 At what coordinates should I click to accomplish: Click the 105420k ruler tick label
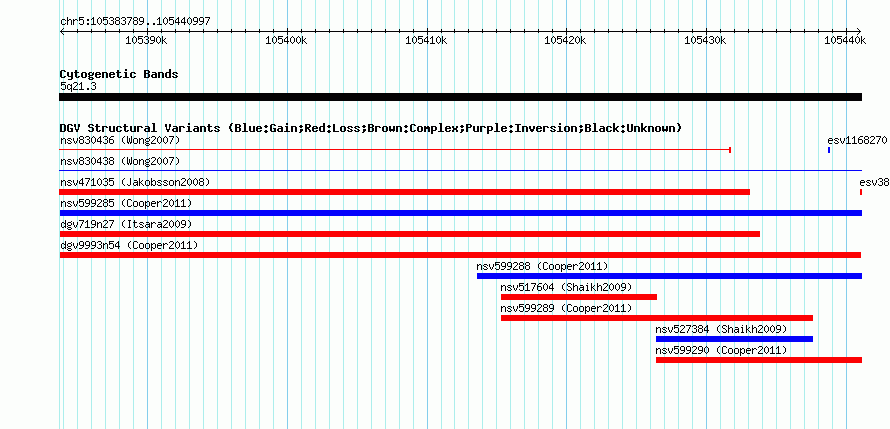pos(566,40)
